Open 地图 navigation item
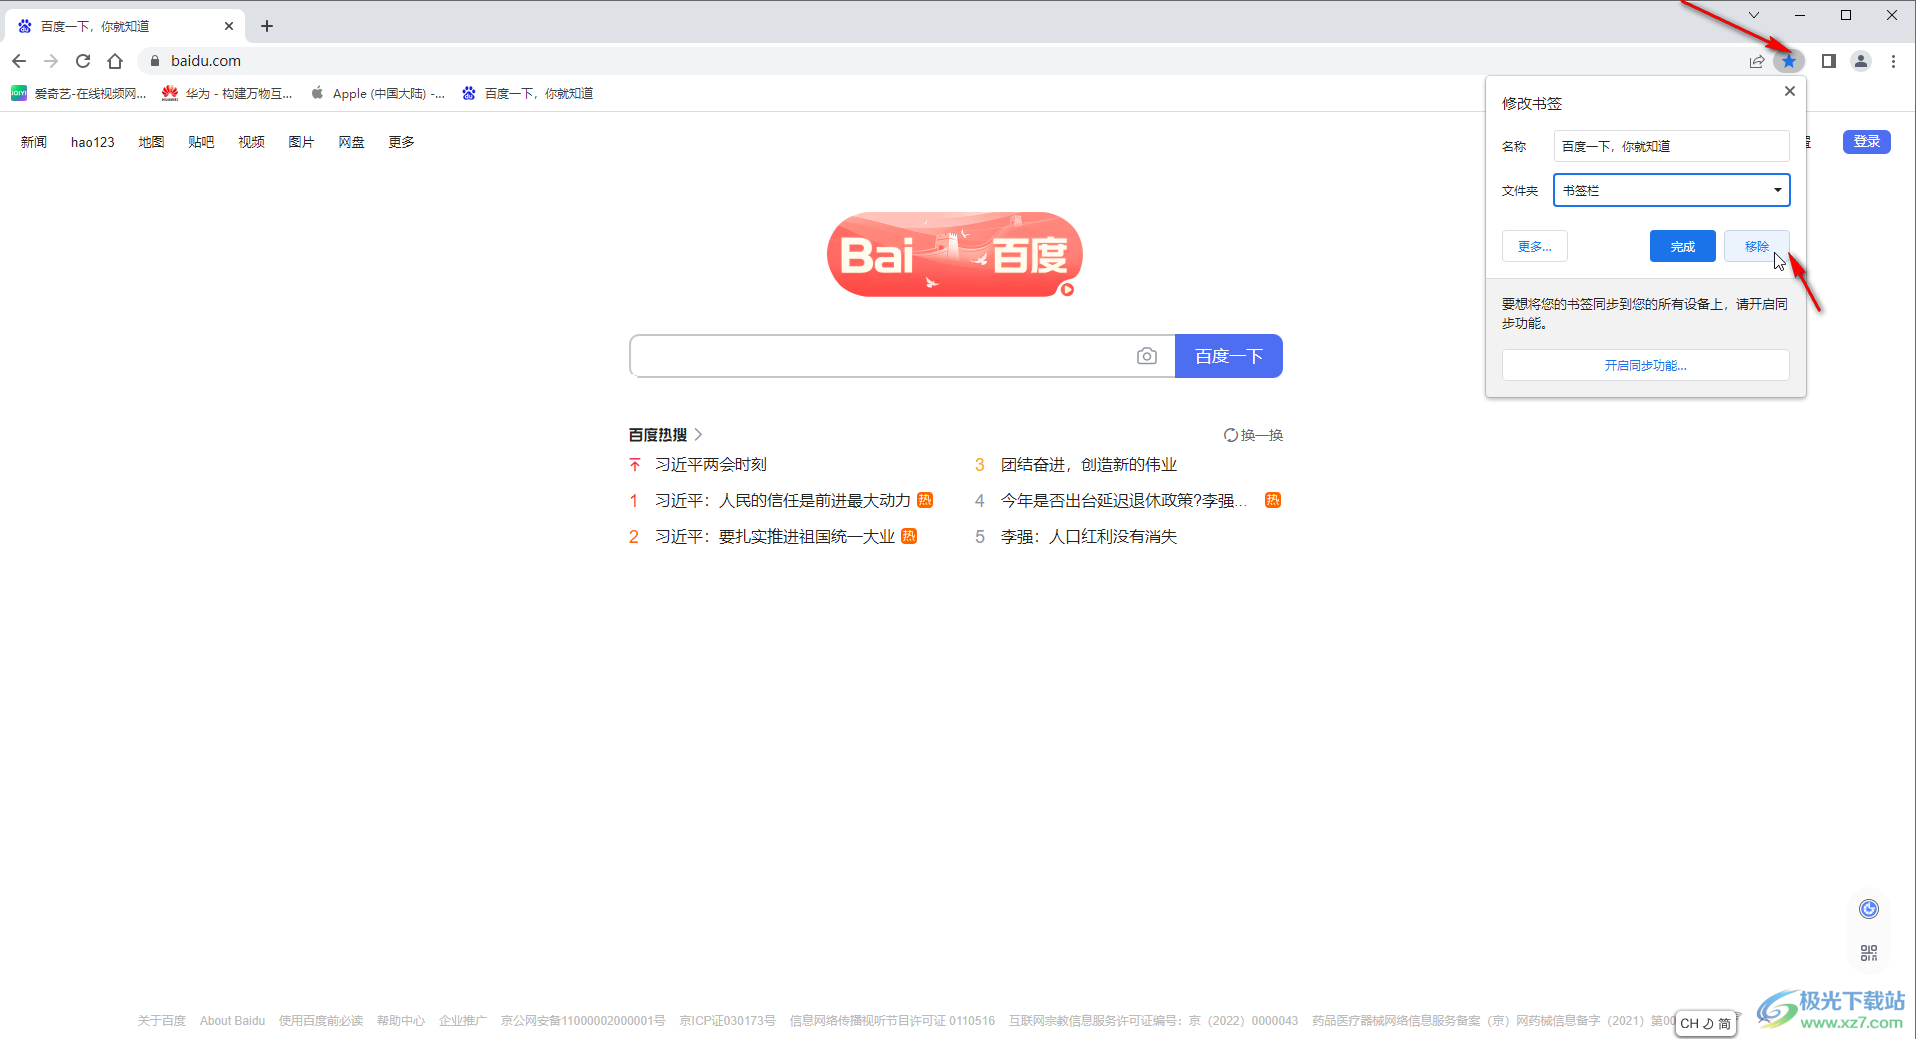Viewport: 1916px width, 1039px height. (x=151, y=142)
